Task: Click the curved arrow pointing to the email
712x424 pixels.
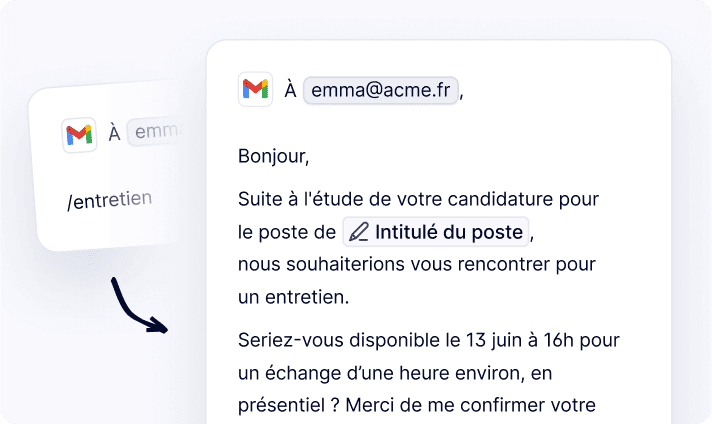Action: tap(139, 306)
